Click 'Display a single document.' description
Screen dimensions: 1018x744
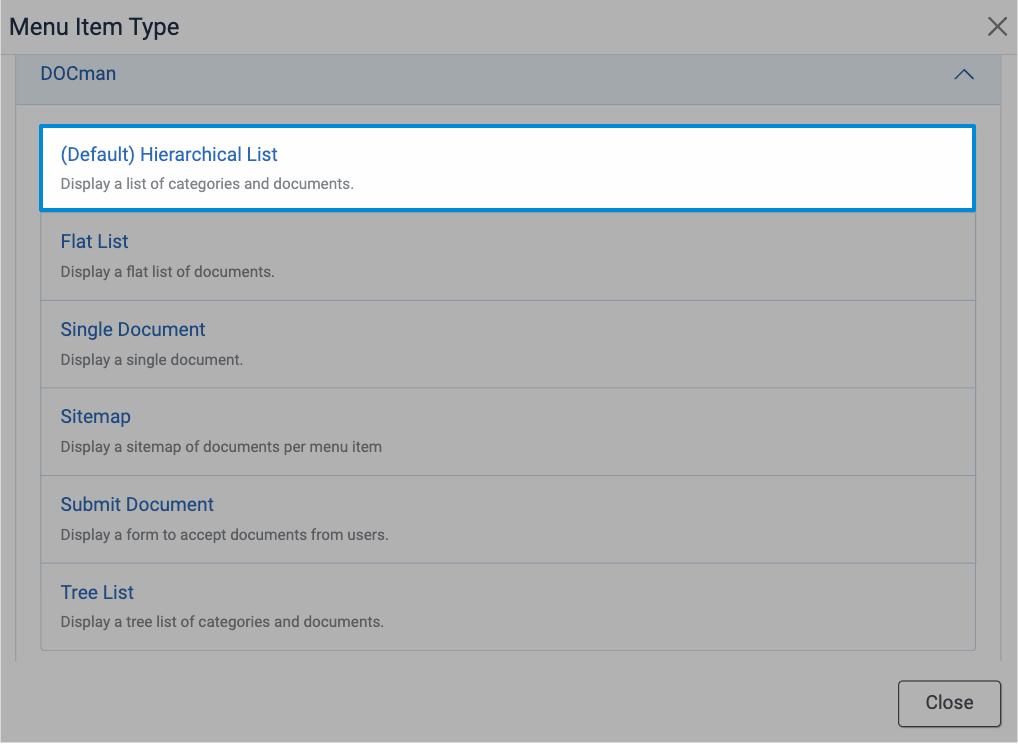(151, 360)
